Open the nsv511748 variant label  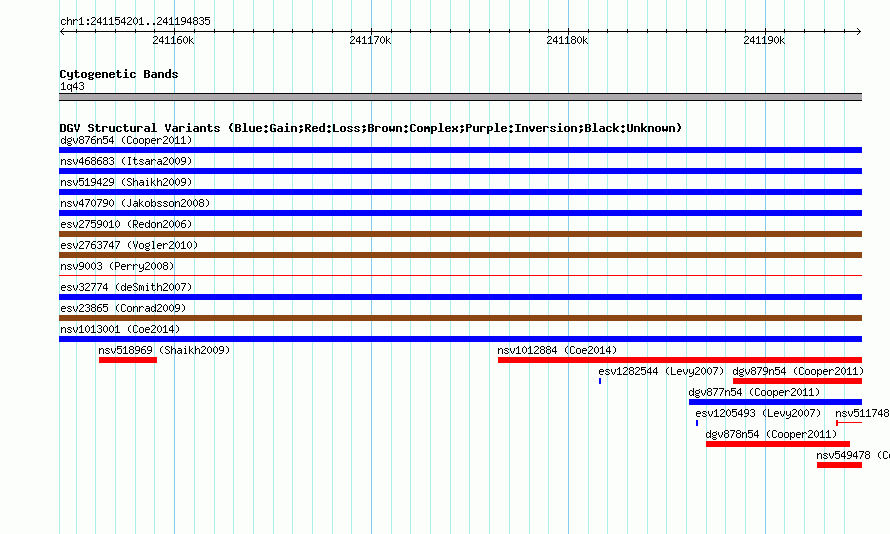pos(862,413)
